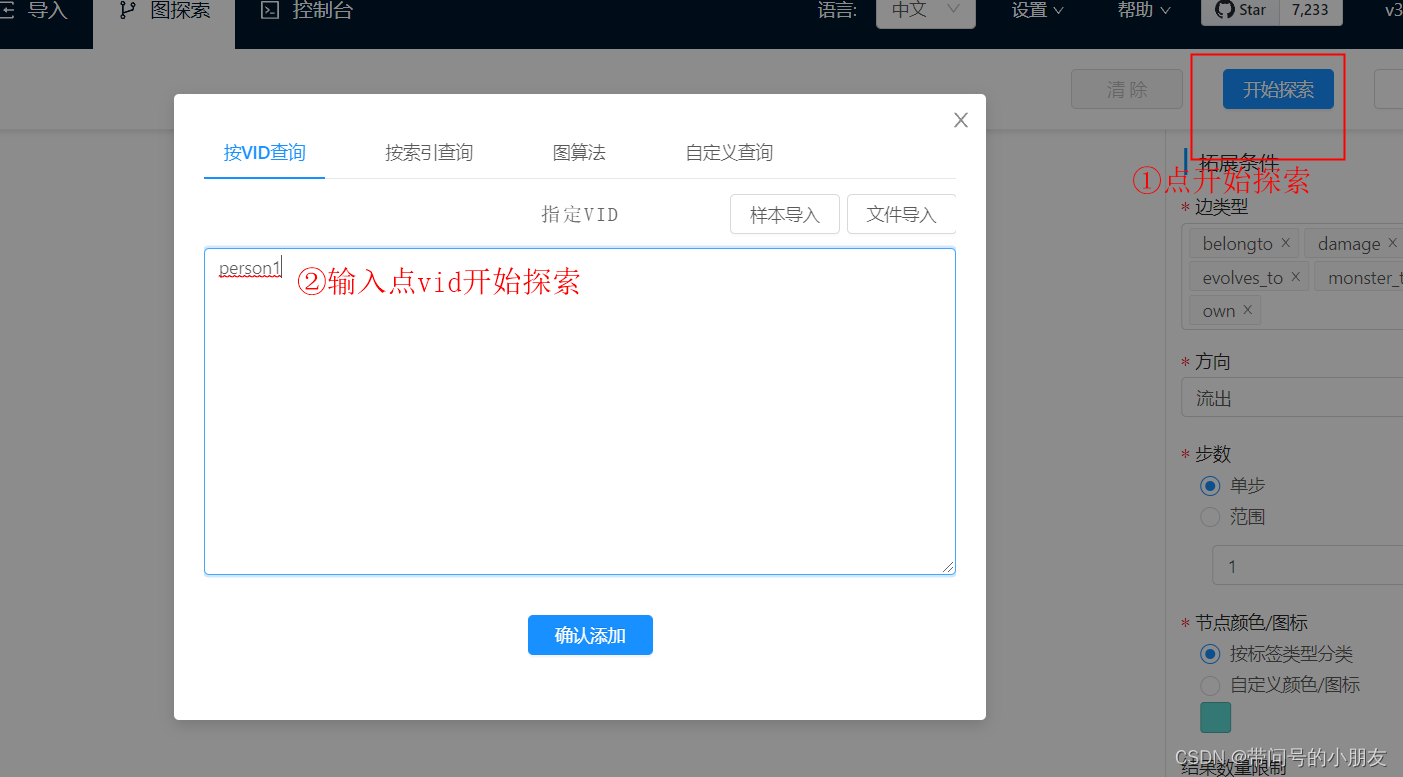Click inside the VID text area
This screenshot has height=777, width=1403.
tap(580, 411)
